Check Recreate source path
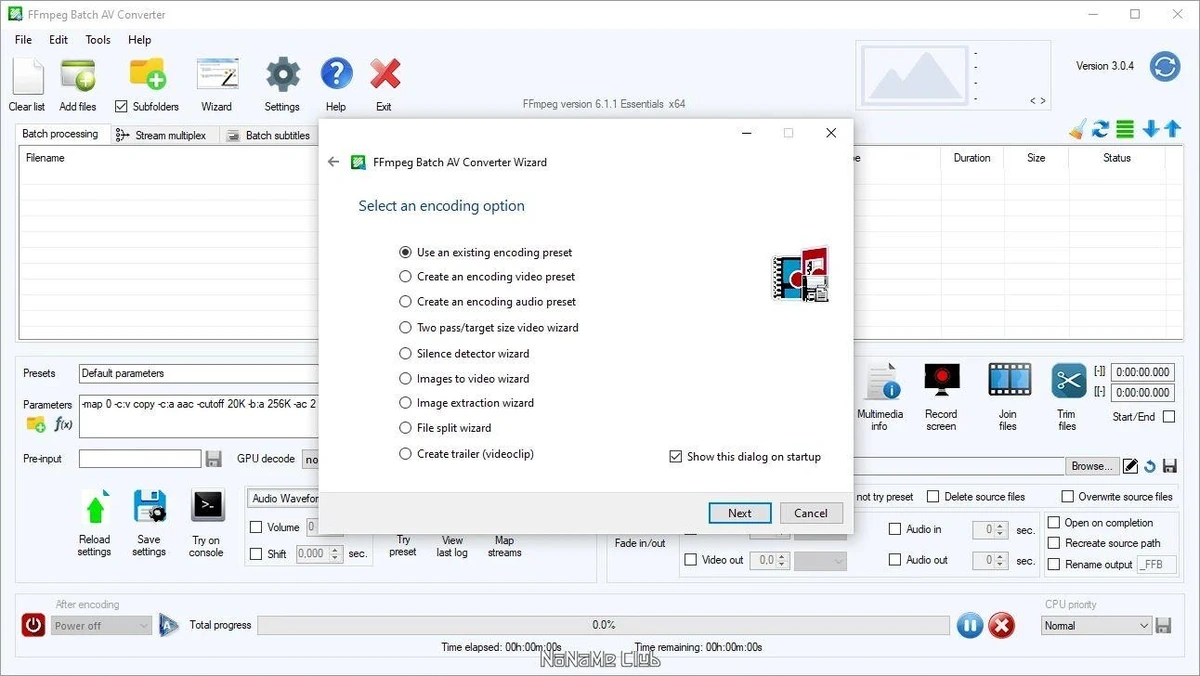 click(x=1053, y=543)
